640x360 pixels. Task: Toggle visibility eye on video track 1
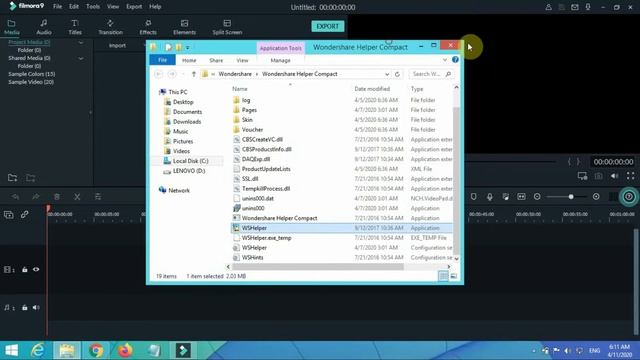tap(36, 269)
